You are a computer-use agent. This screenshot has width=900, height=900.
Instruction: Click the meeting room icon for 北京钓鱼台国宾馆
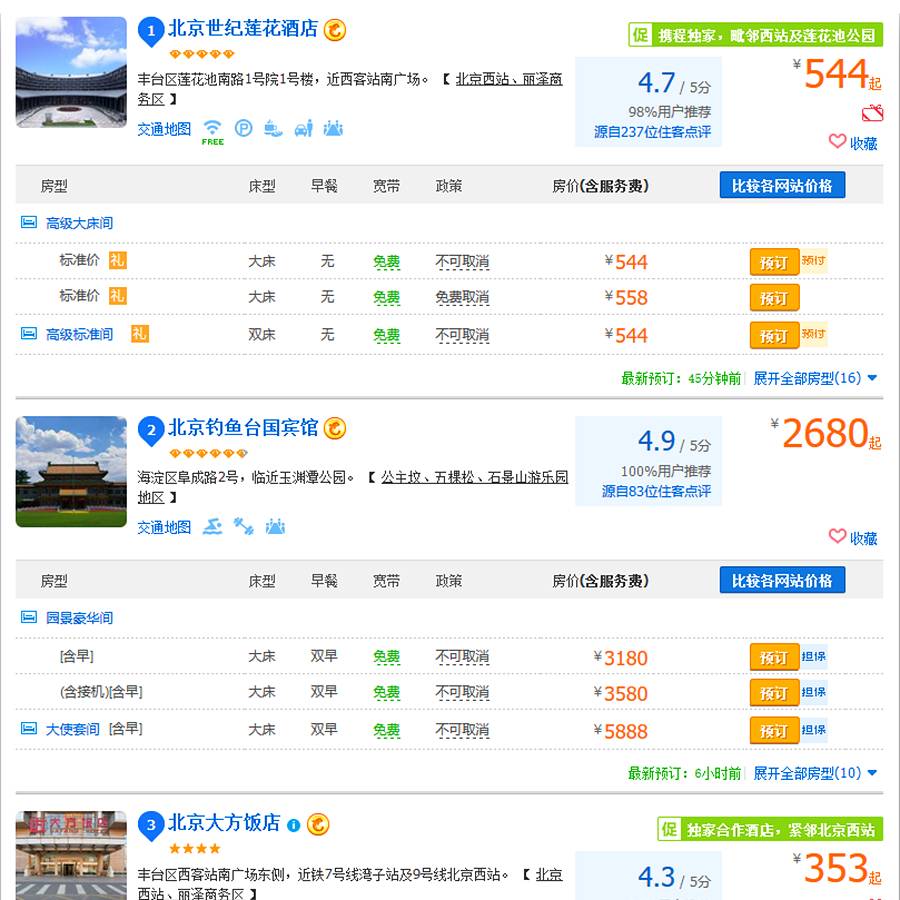[275, 526]
